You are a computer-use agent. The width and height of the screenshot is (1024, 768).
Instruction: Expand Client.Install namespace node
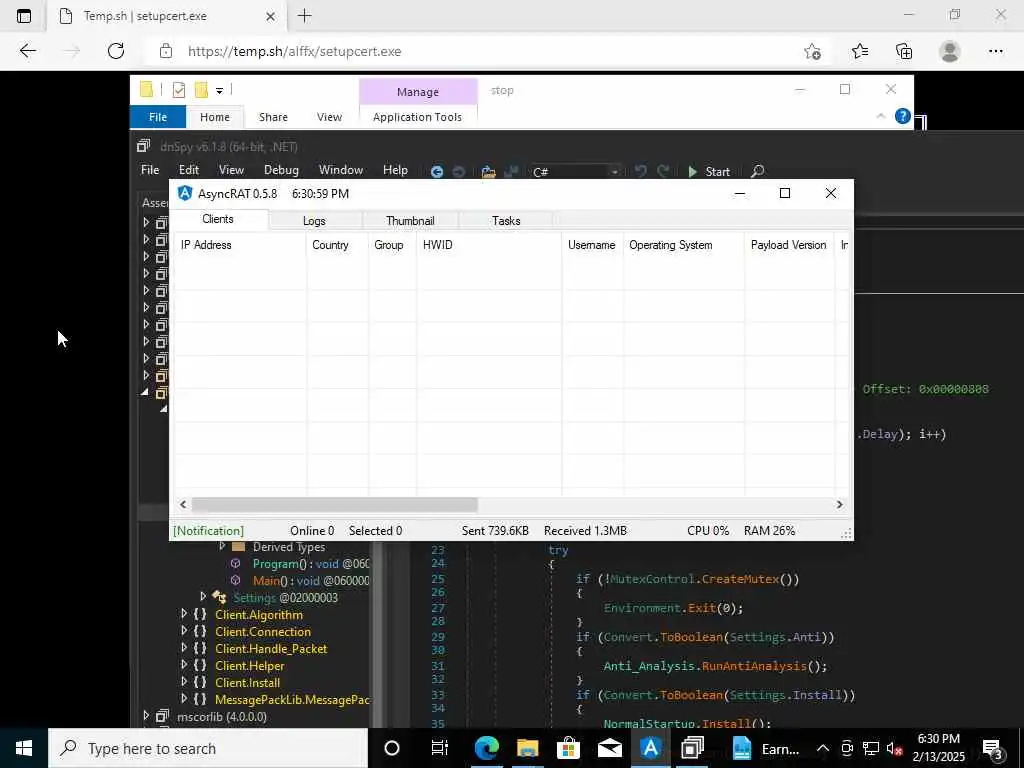click(184, 682)
